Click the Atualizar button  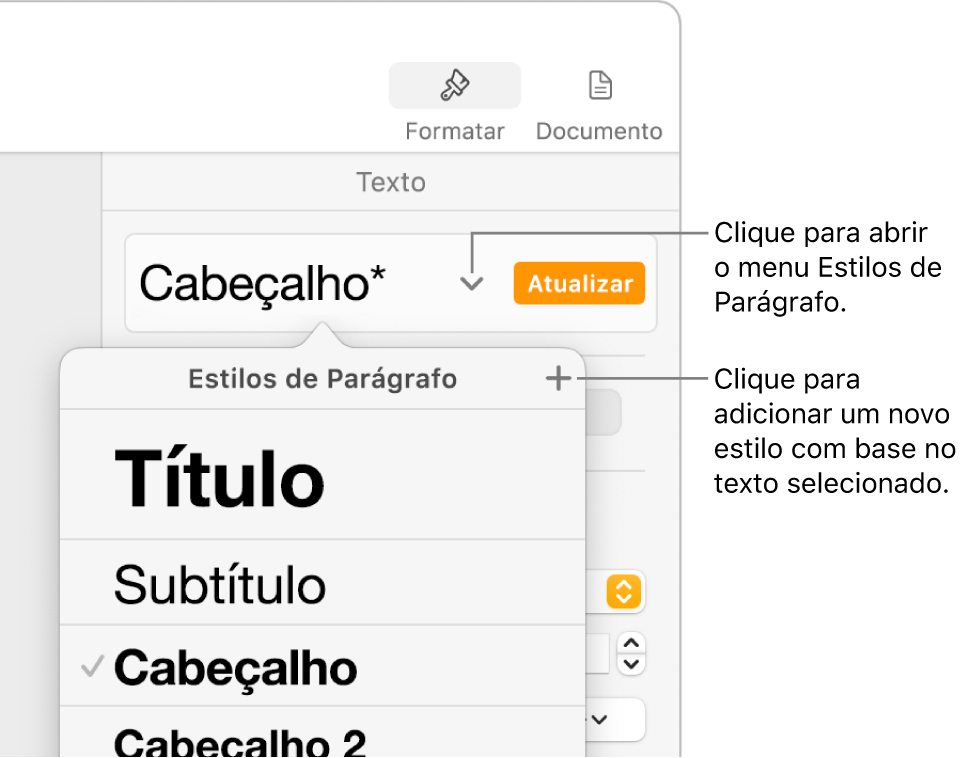[x=579, y=283]
